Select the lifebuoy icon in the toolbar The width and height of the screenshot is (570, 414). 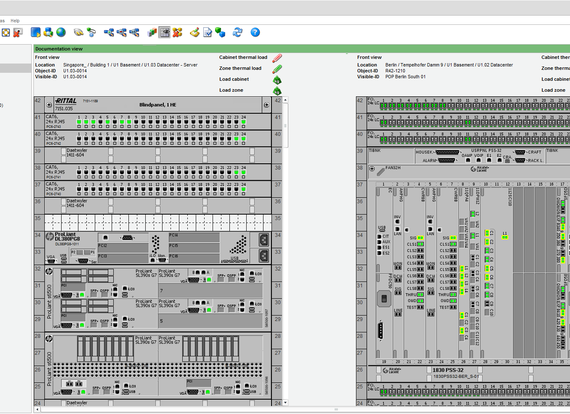[x=6, y=33]
